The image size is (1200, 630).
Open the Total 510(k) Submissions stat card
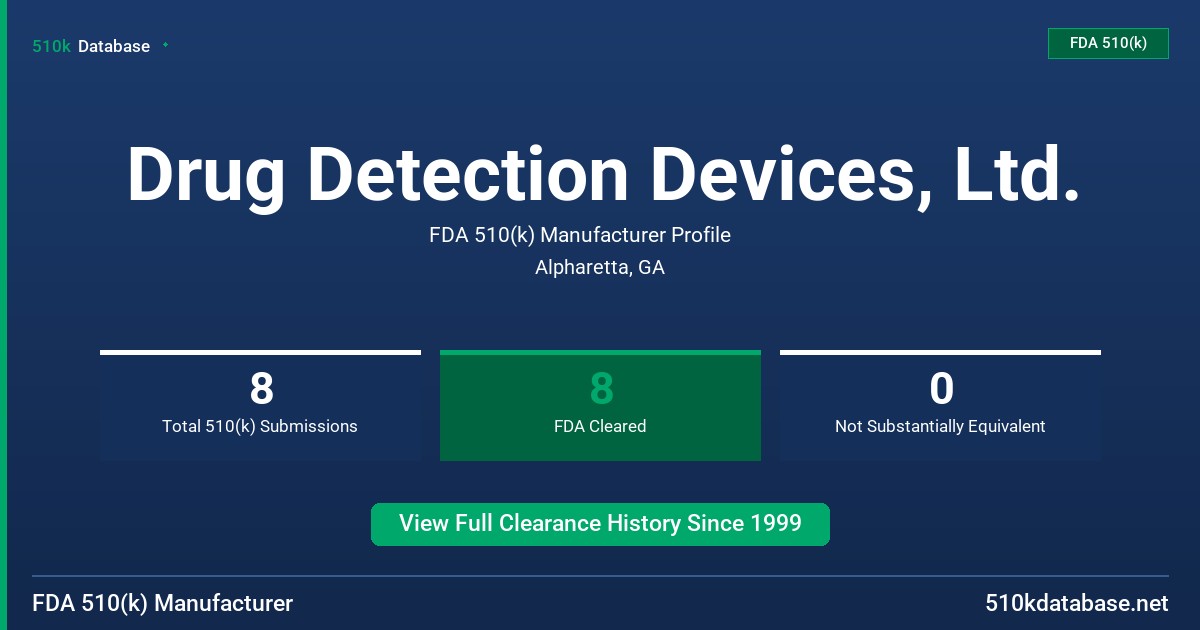(x=260, y=405)
